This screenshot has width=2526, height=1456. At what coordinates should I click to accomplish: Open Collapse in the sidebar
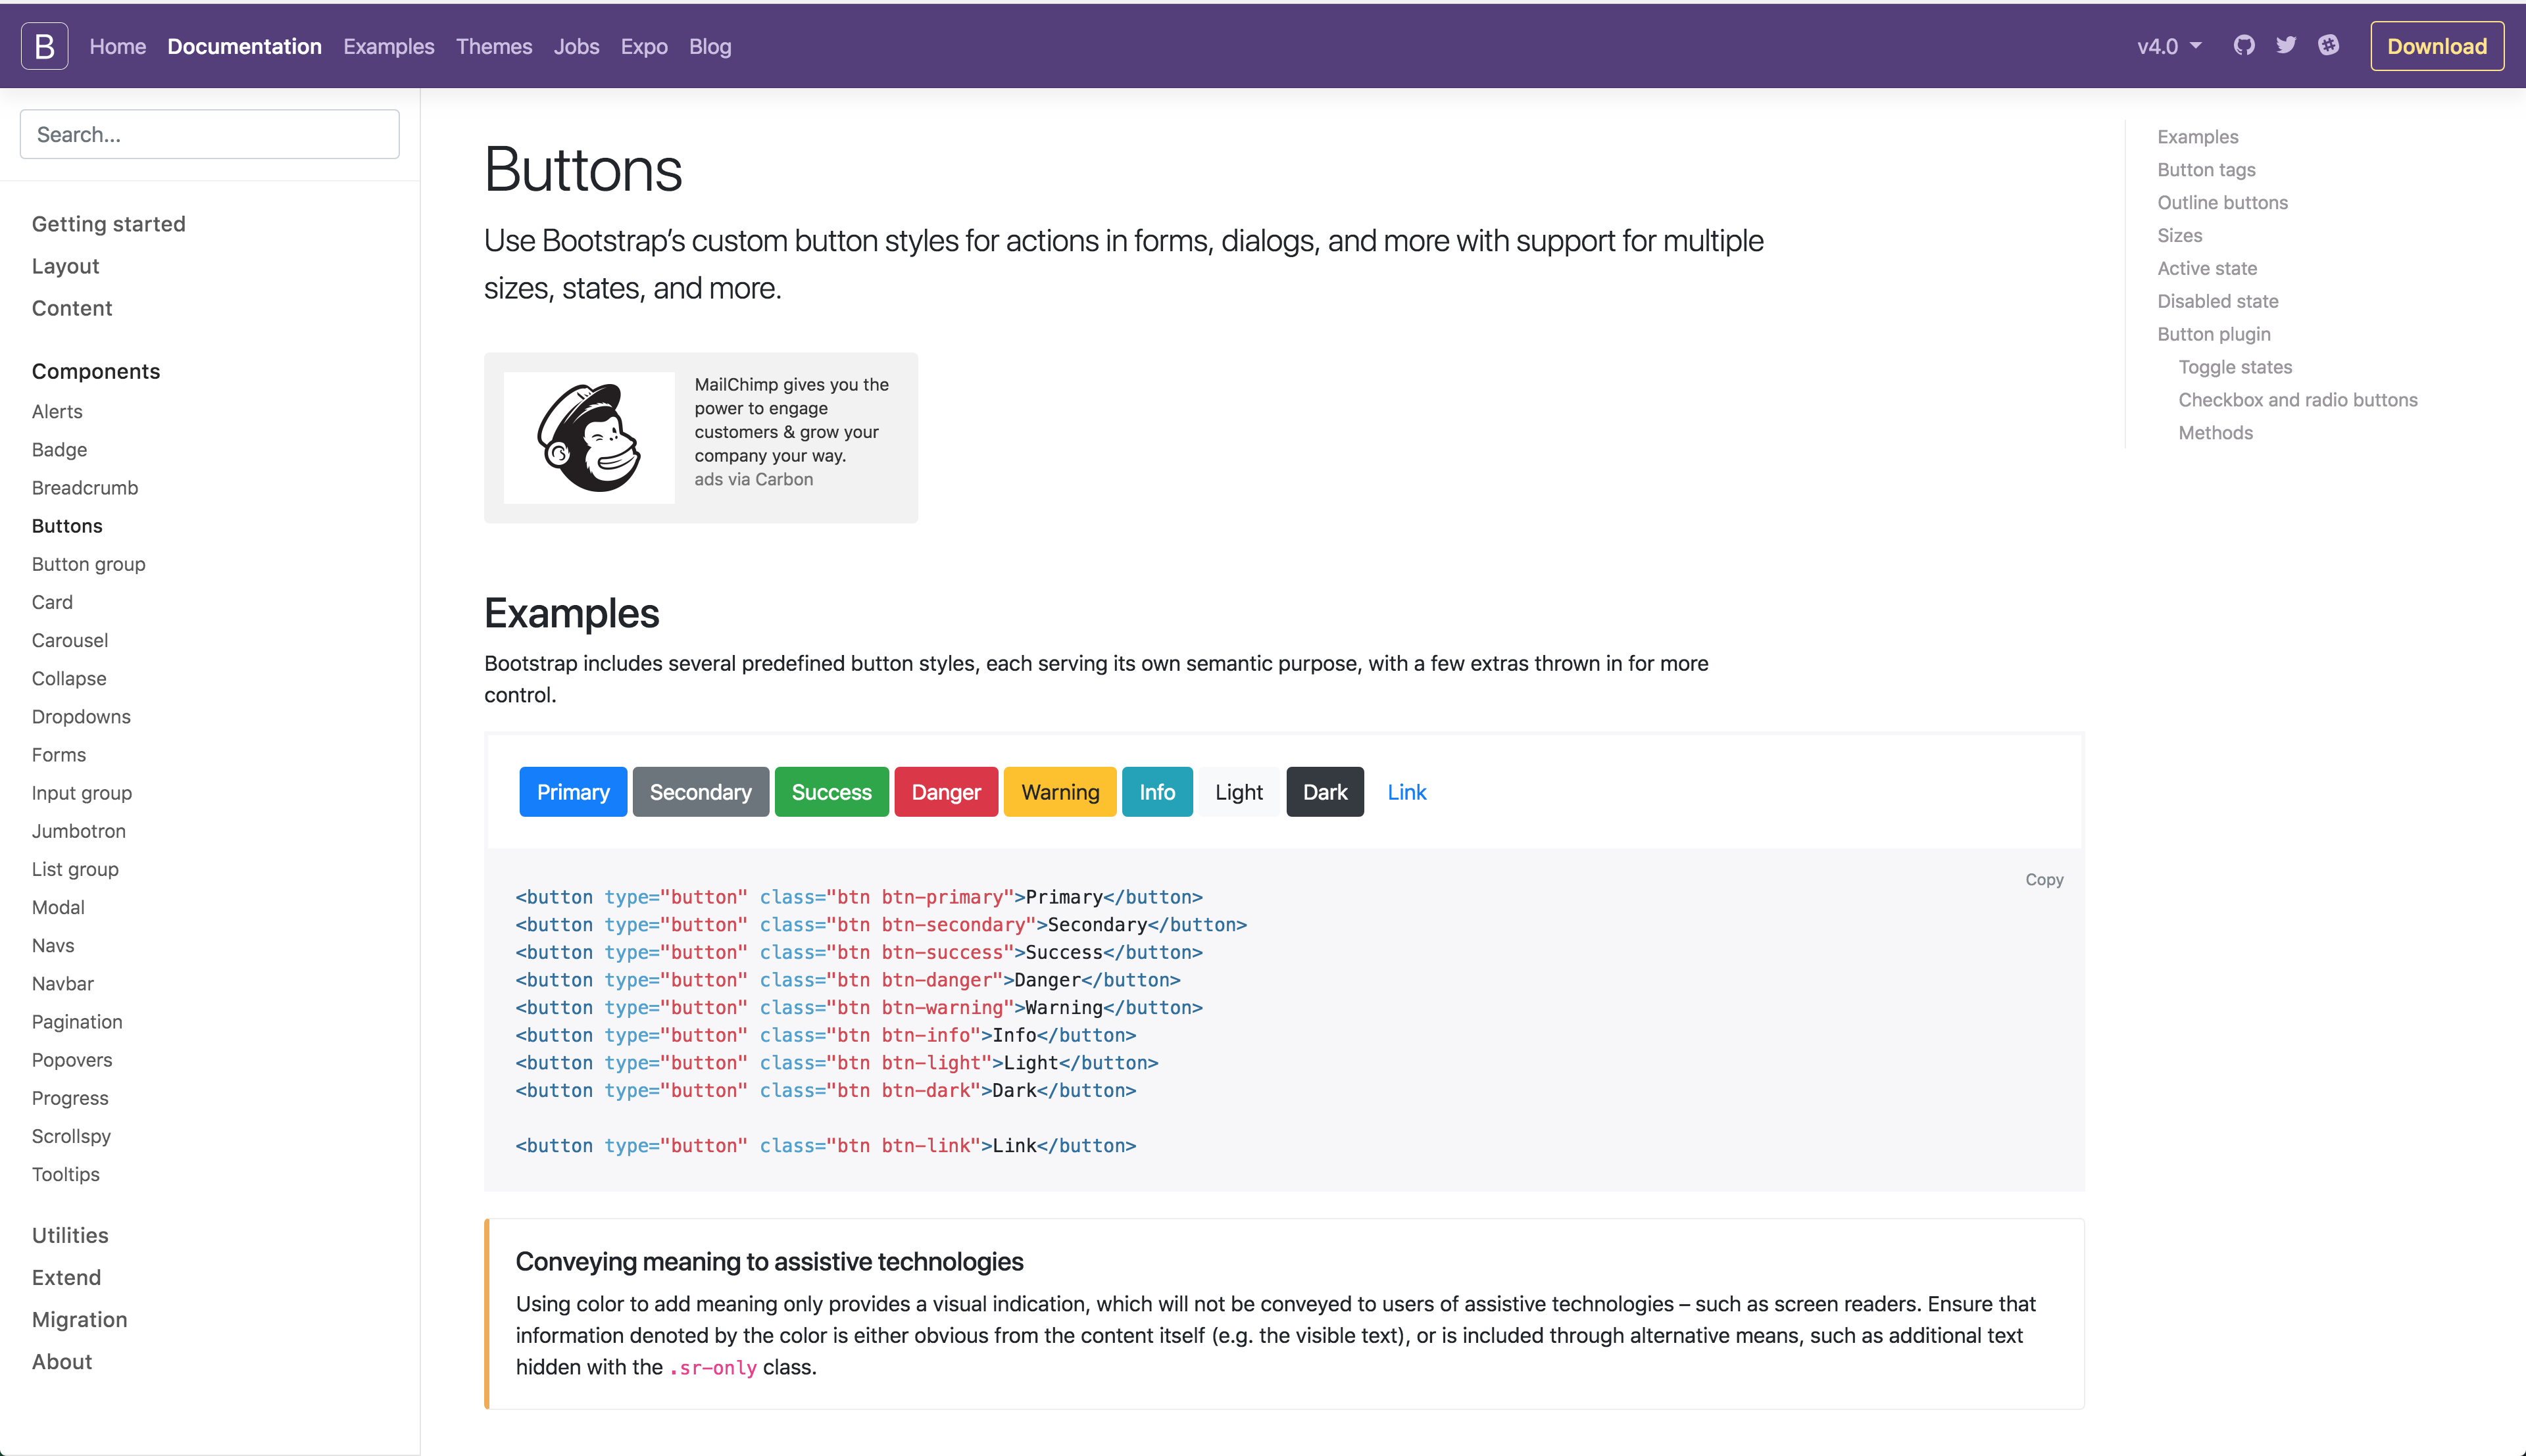click(x=69, y=678)
